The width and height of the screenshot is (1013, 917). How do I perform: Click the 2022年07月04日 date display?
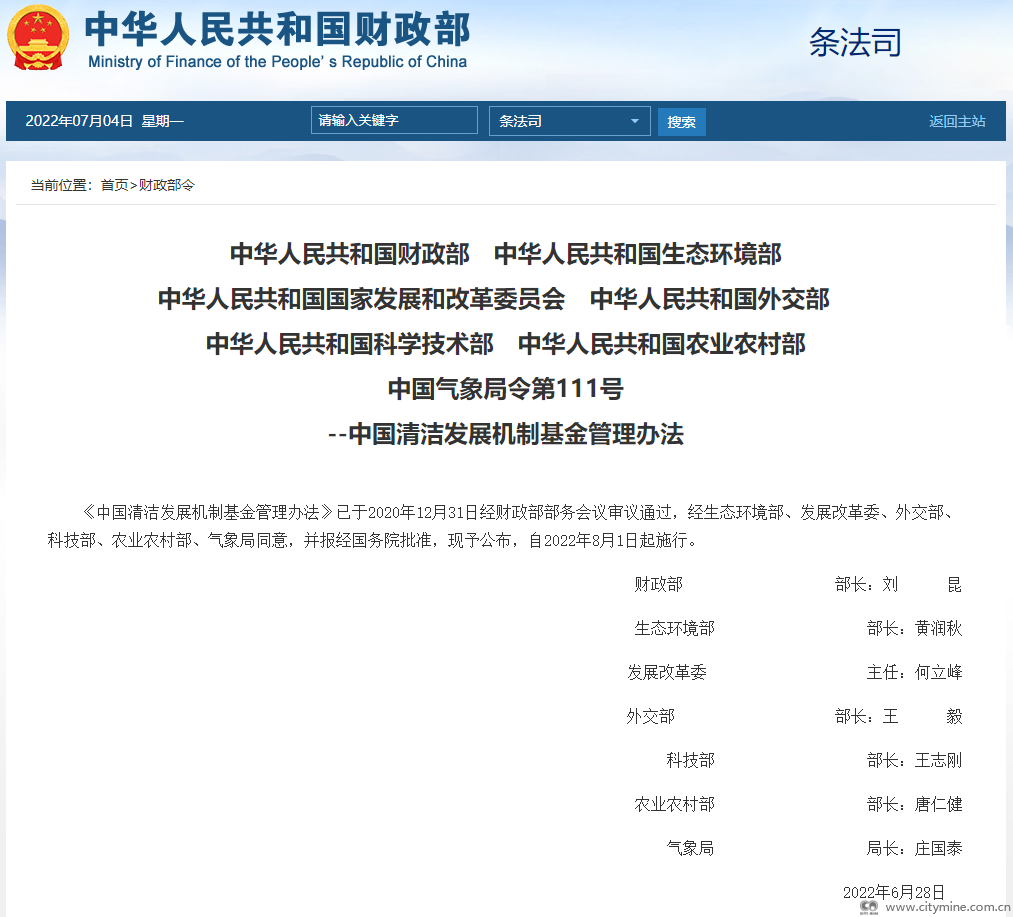(79, 121)
